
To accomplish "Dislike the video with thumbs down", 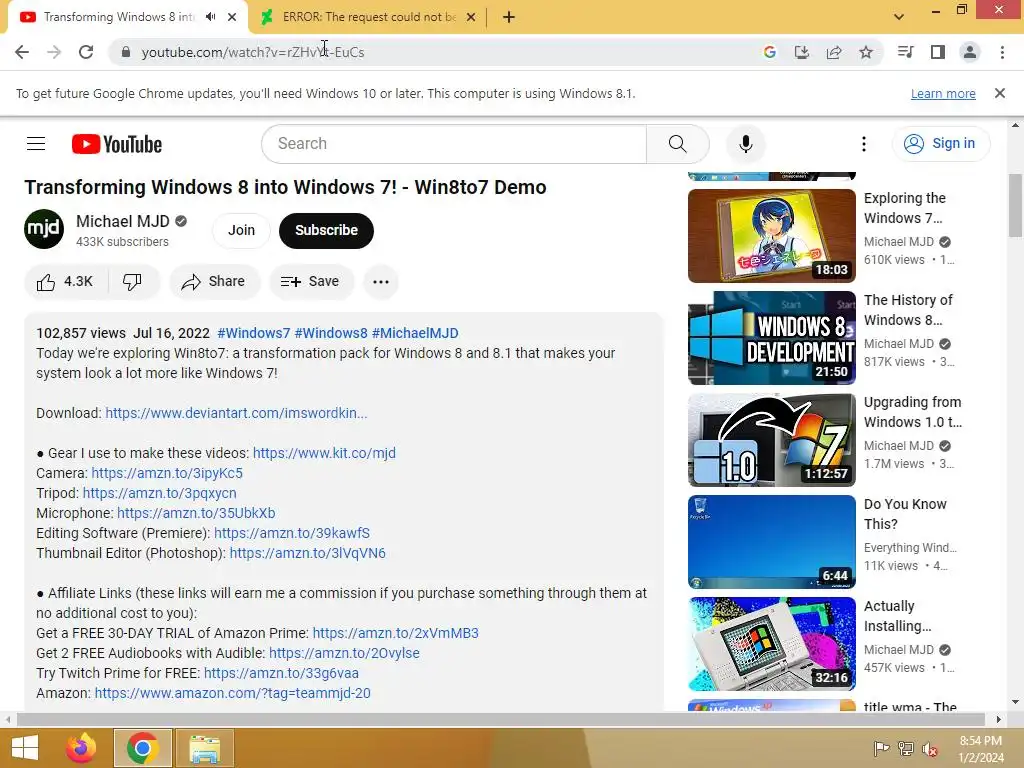I will click(x=133, y=281).
